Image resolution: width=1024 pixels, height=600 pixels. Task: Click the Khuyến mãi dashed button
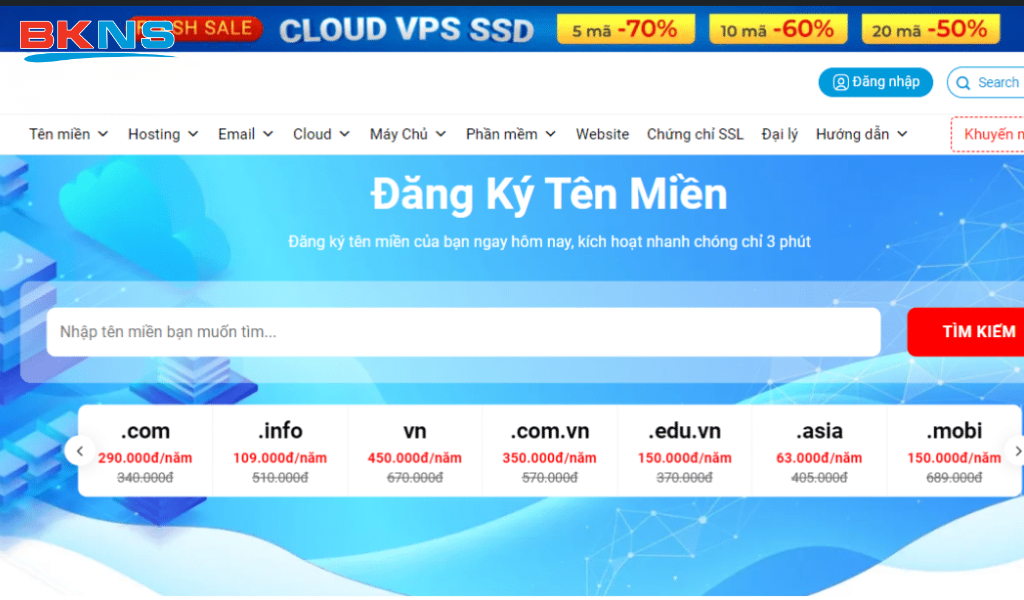987,134
